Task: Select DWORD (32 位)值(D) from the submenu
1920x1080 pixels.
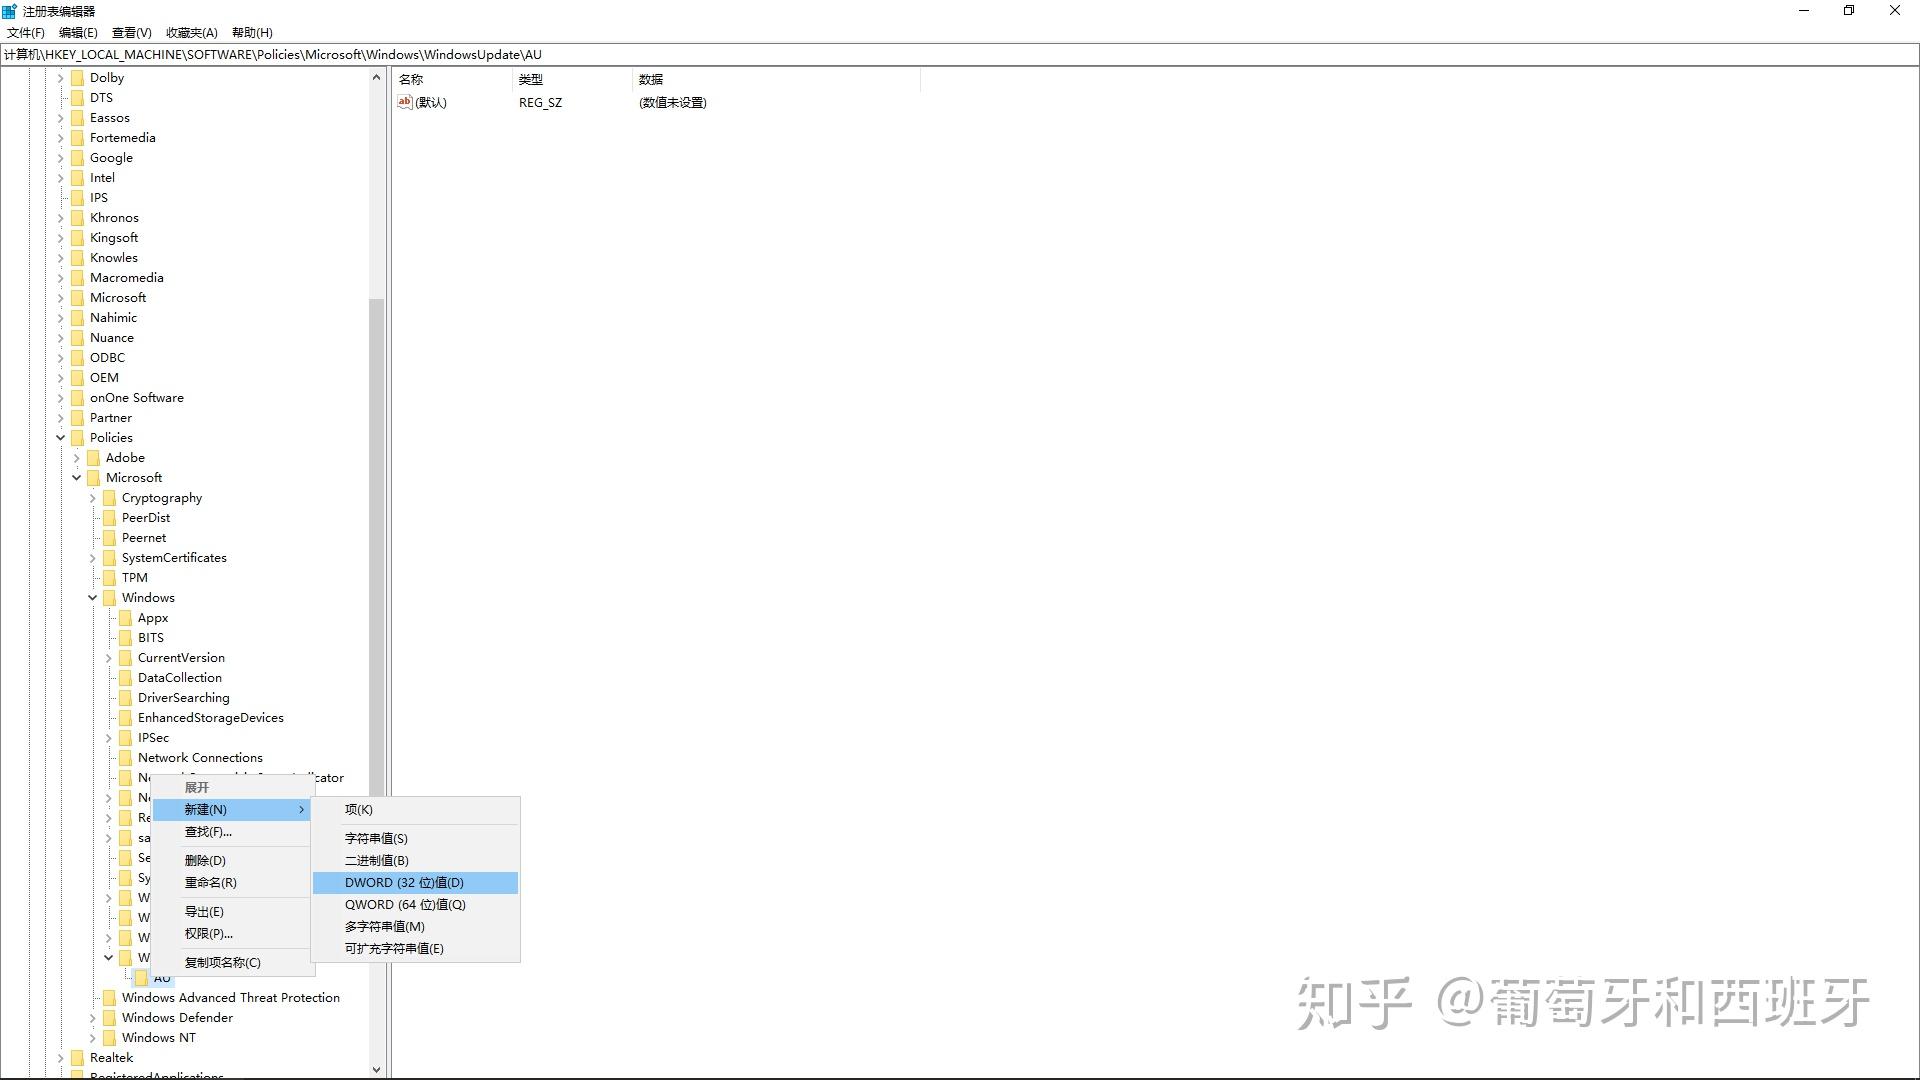Action: click(404, 882)
